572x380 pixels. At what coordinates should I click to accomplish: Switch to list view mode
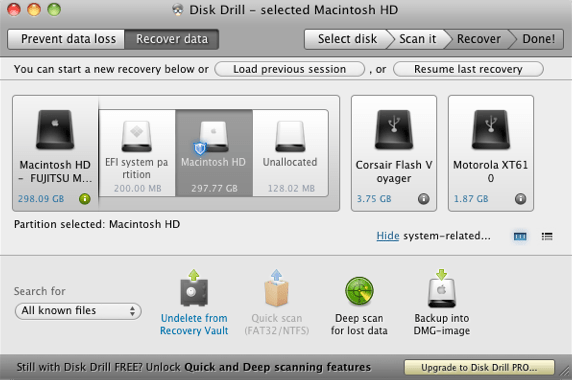547,236
